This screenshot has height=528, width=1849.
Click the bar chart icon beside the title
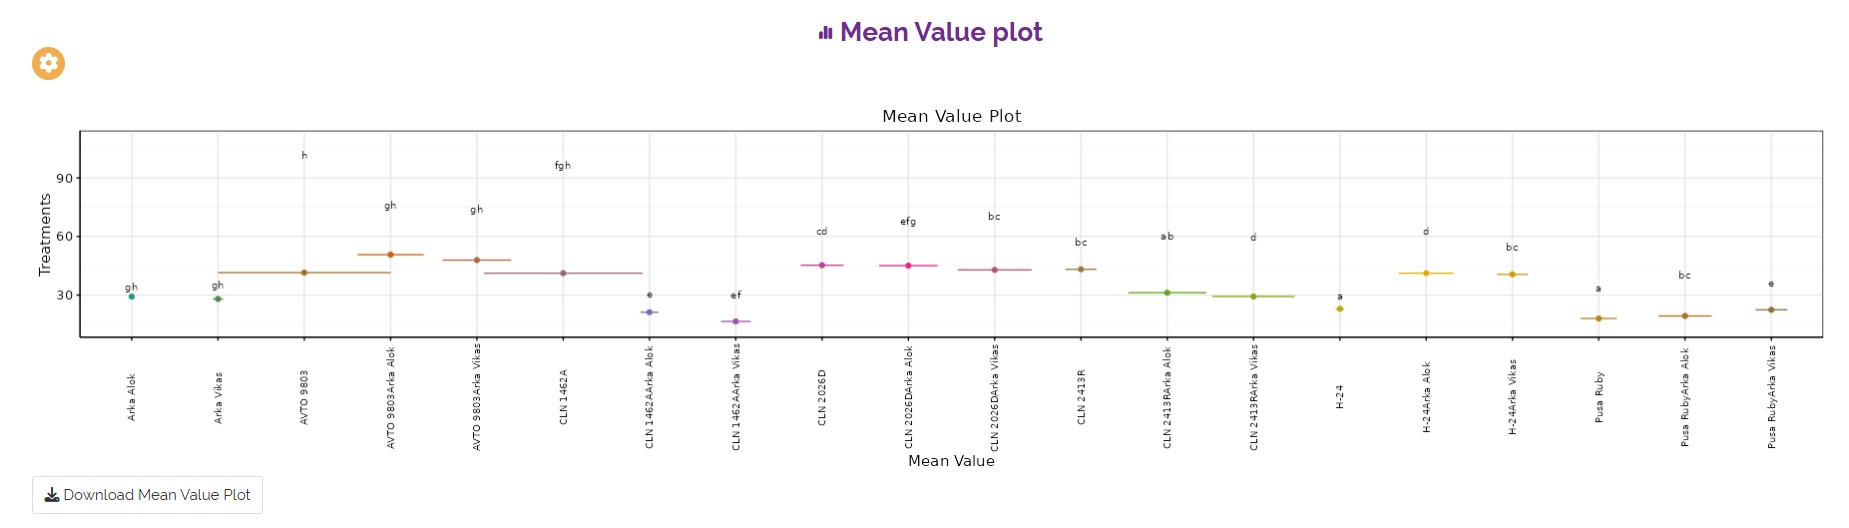click(x=826, y=33)
